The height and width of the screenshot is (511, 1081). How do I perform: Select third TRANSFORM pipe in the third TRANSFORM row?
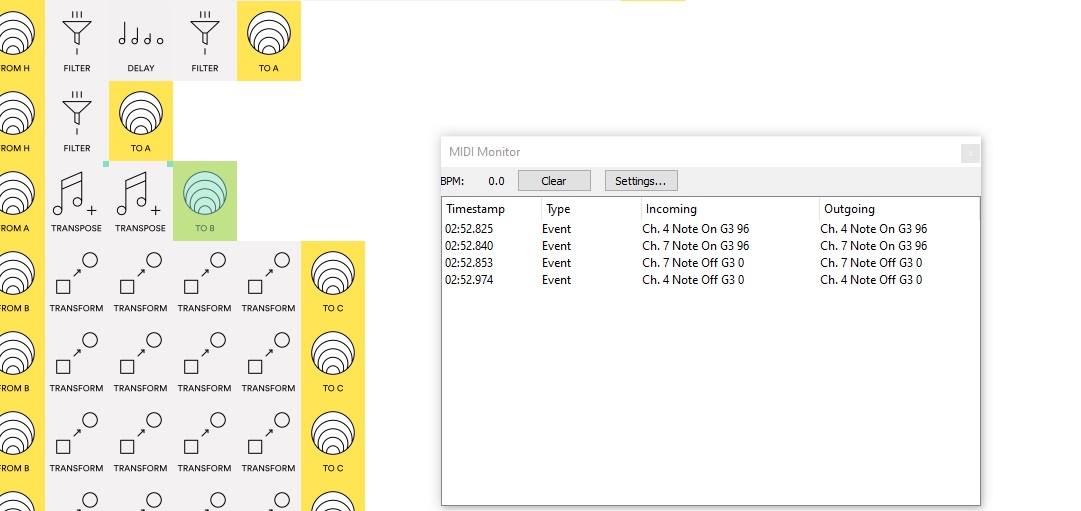(x=205, y=441)
